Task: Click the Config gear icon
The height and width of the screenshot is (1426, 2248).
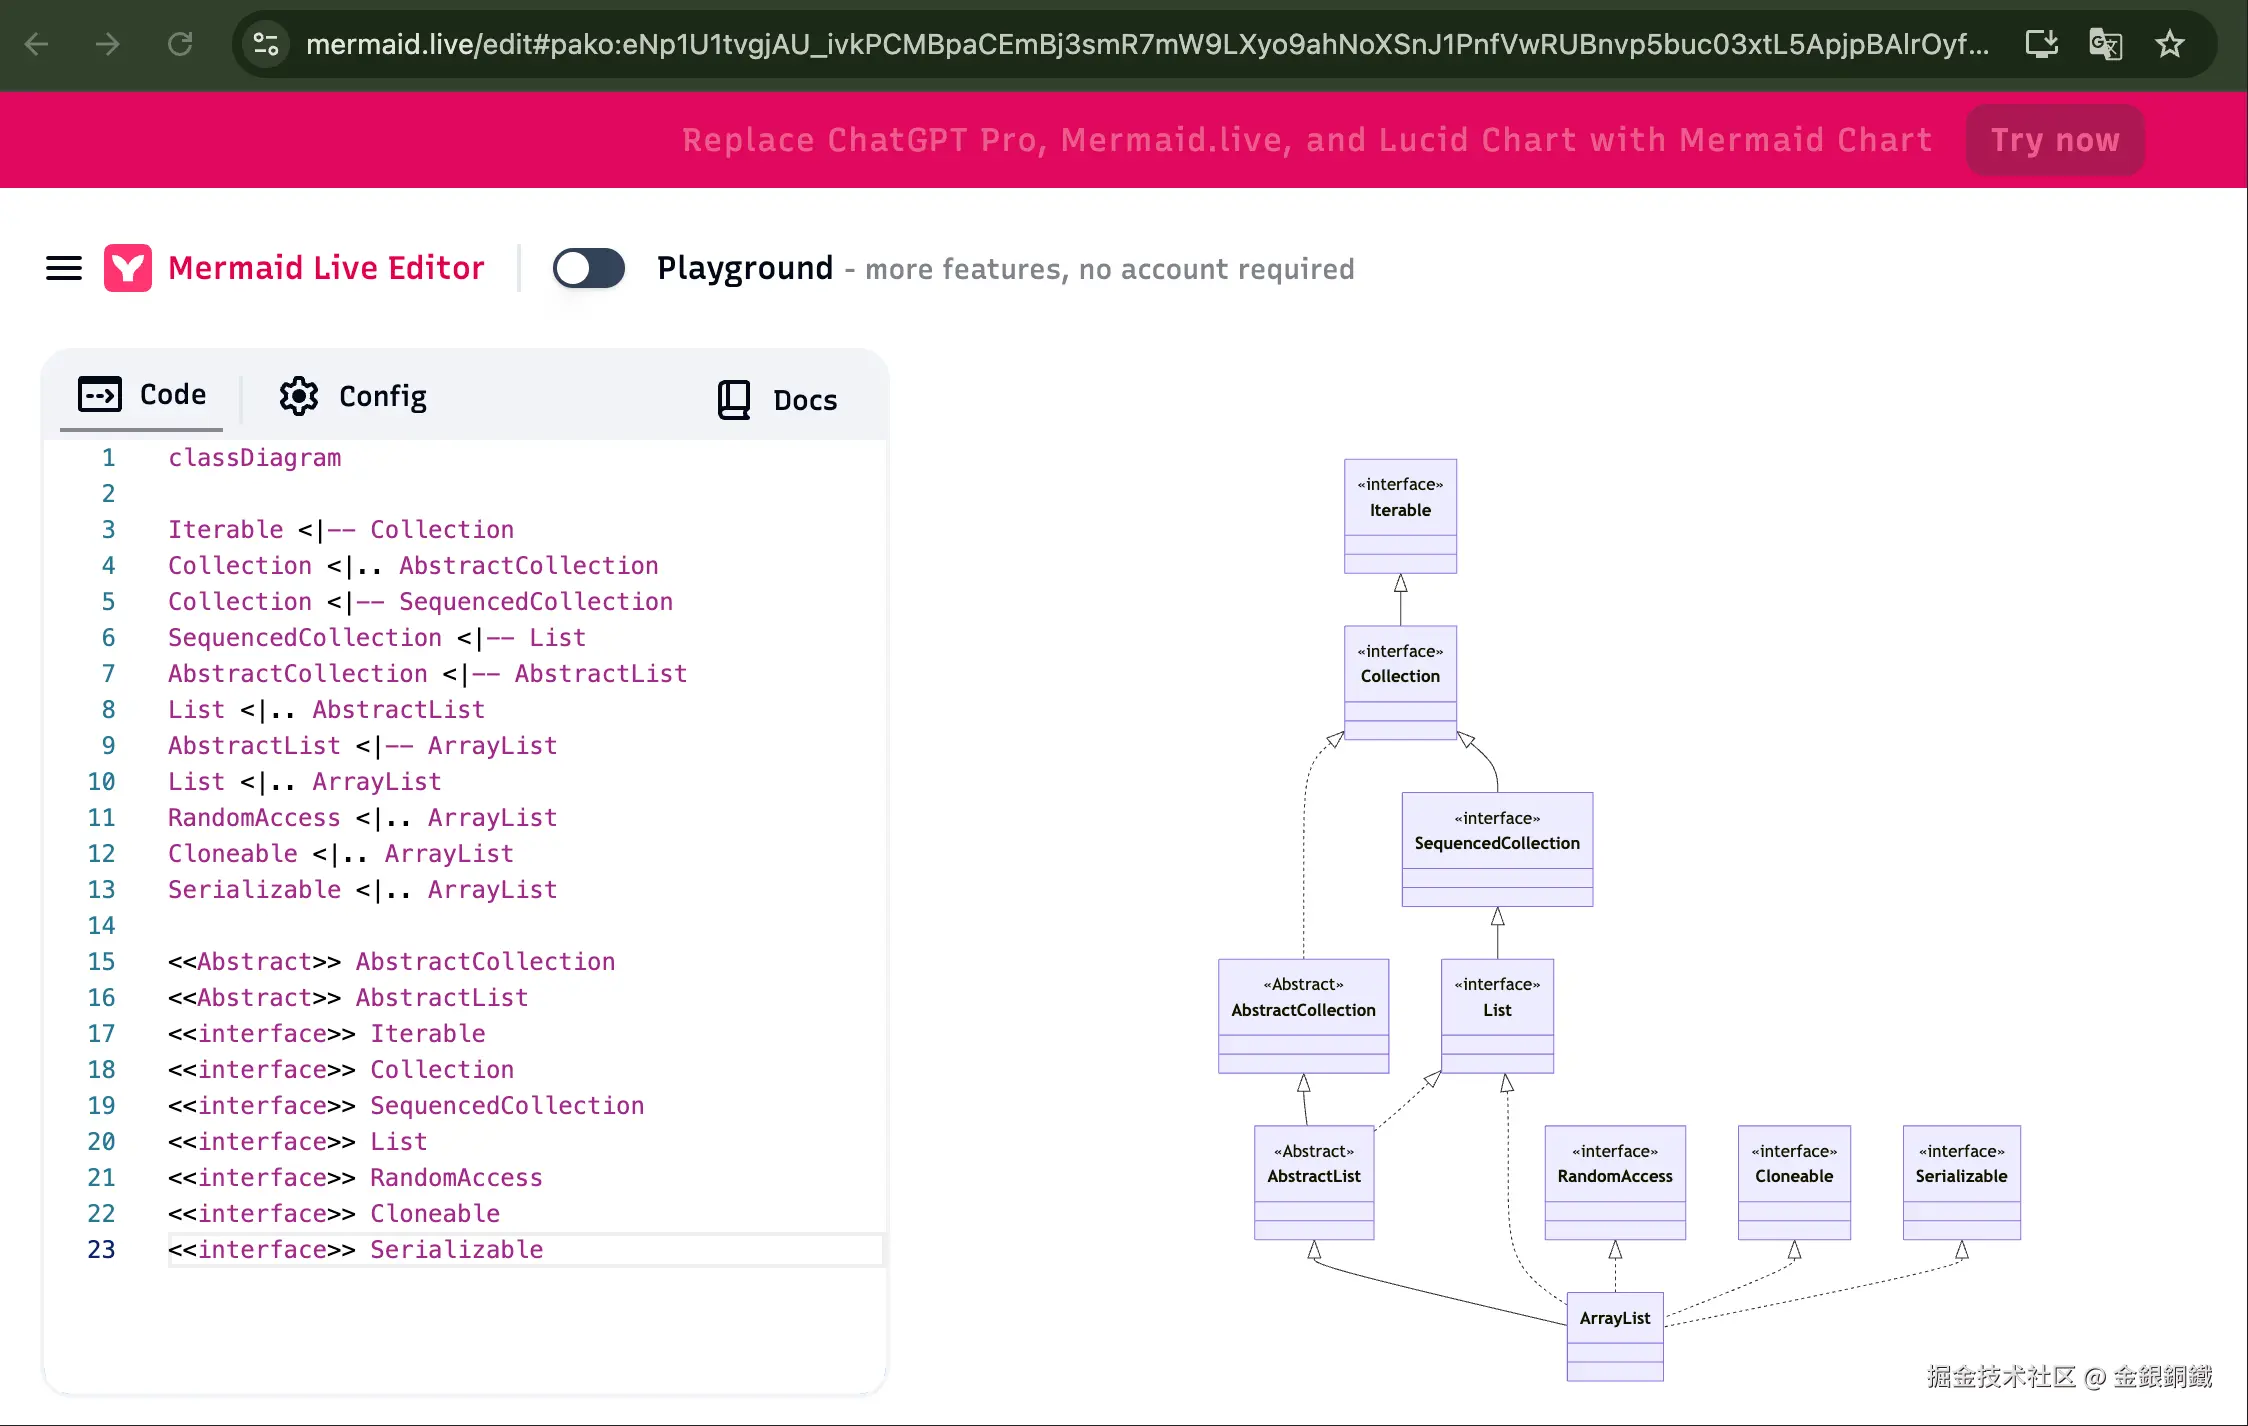Action: tap(298, 396)
